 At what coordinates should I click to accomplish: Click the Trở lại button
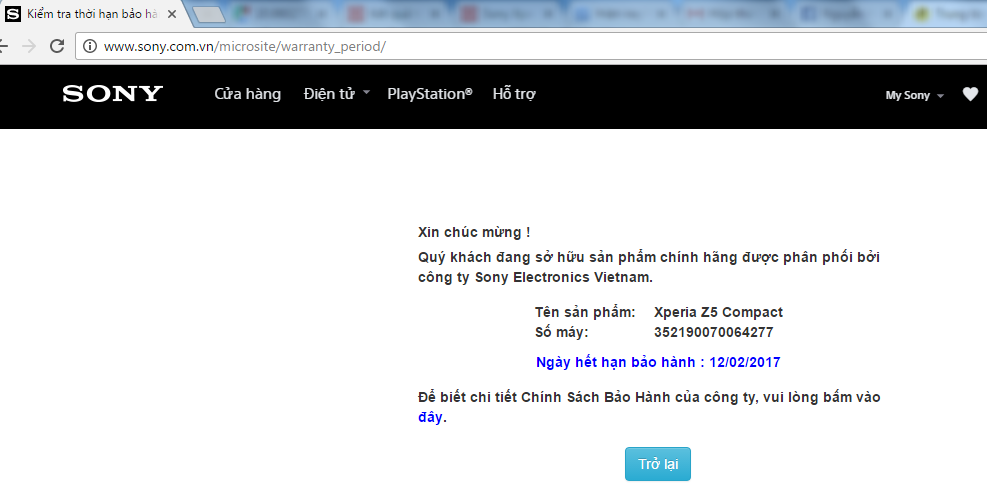tap(658, 464)
